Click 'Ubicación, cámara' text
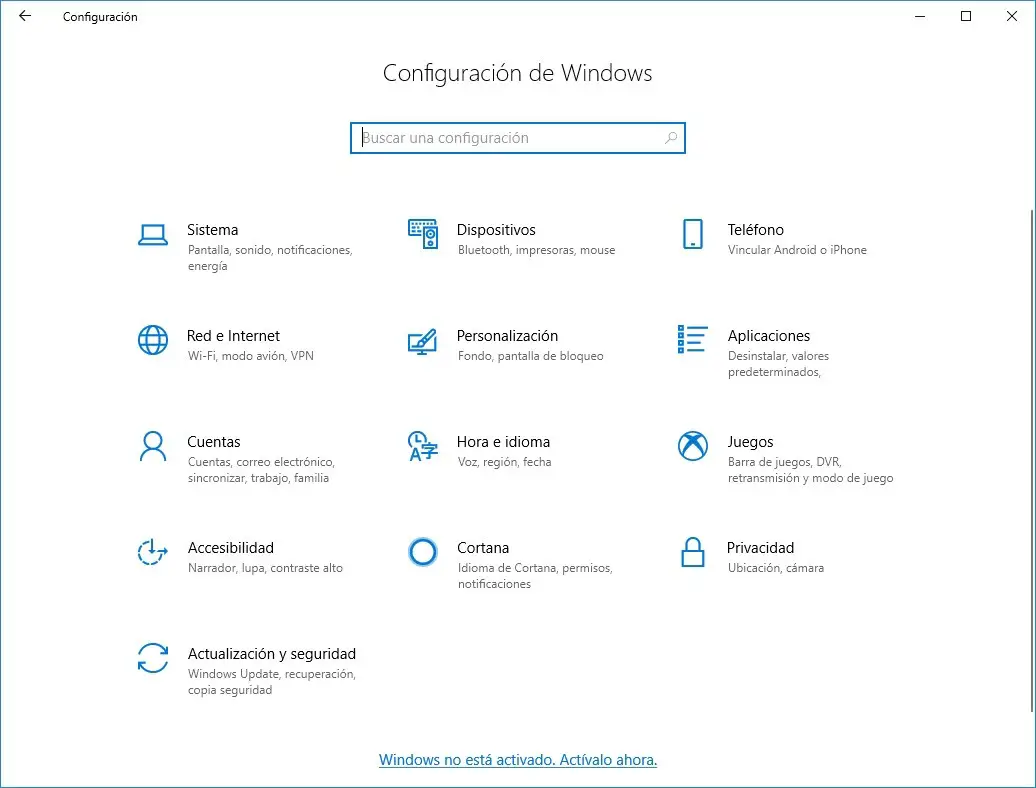 (776, 568)
